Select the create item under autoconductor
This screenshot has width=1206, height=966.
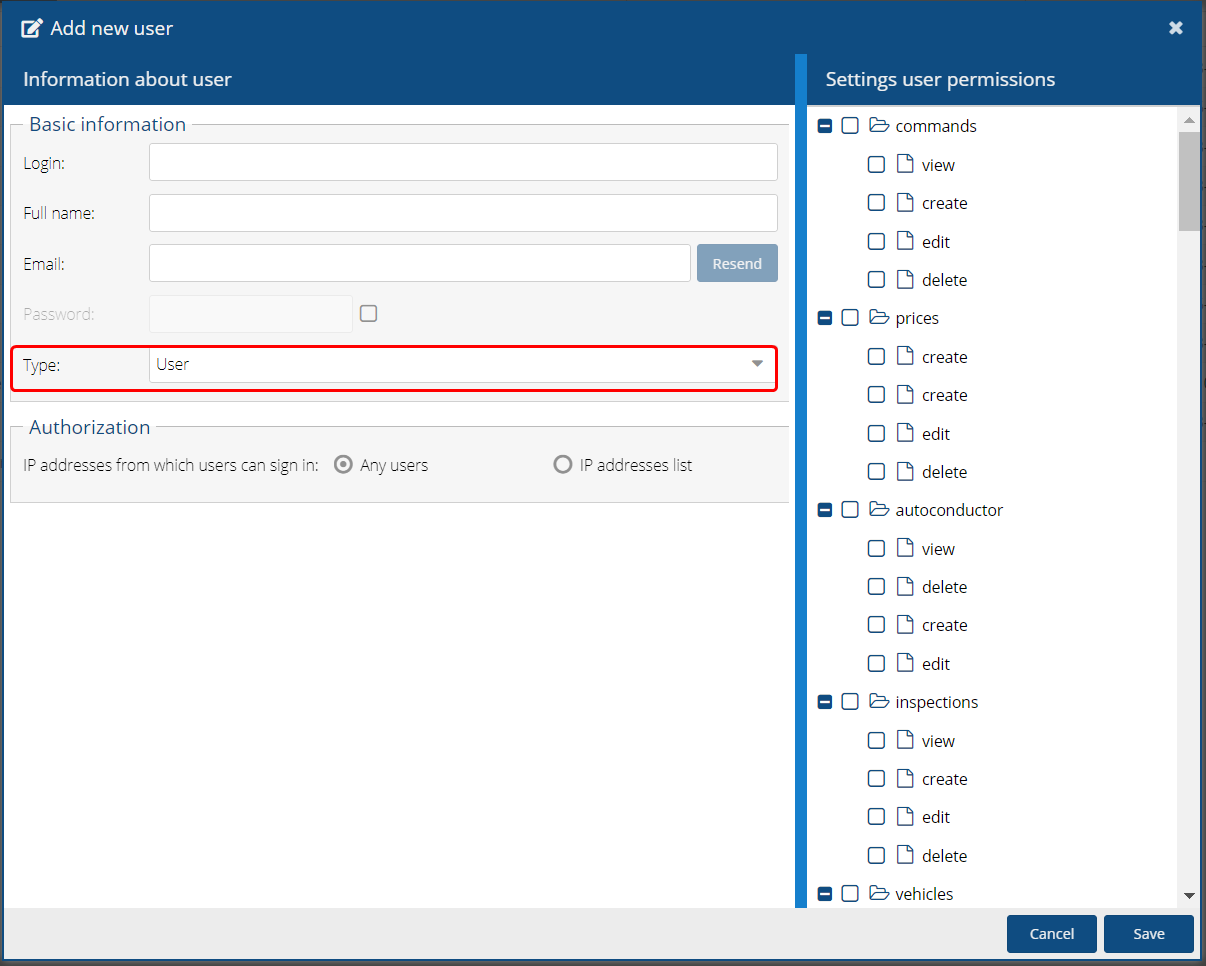click(x=944, y=625)
